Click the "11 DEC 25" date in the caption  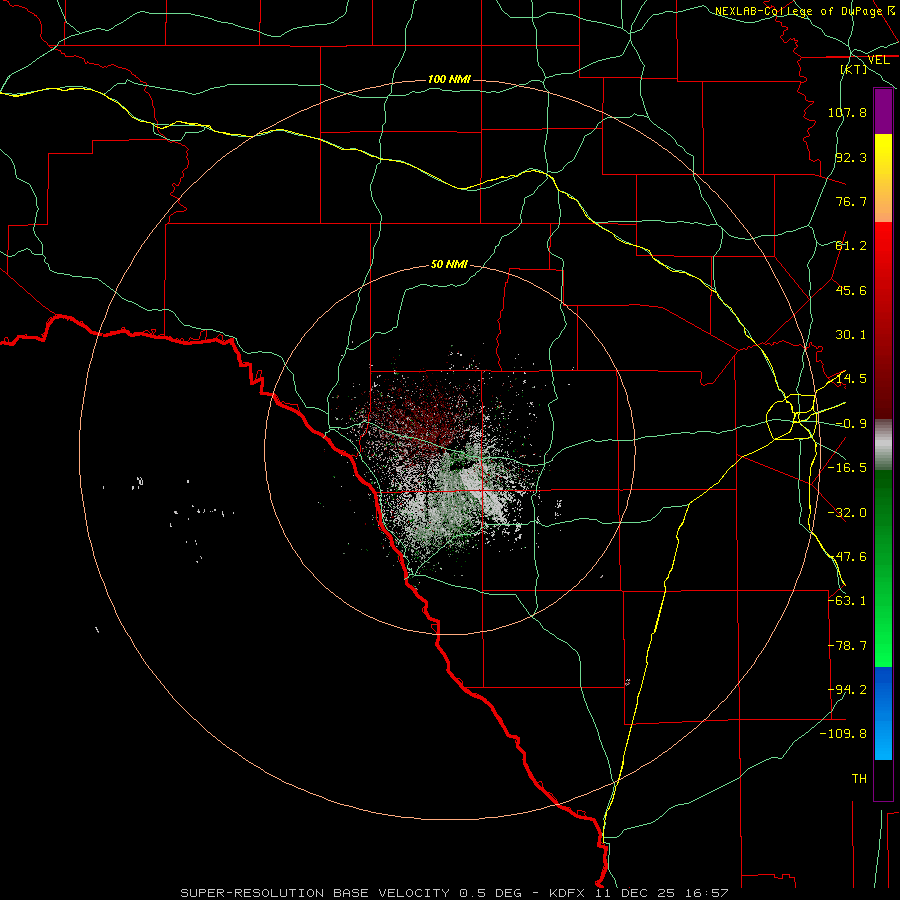point(634,893)
